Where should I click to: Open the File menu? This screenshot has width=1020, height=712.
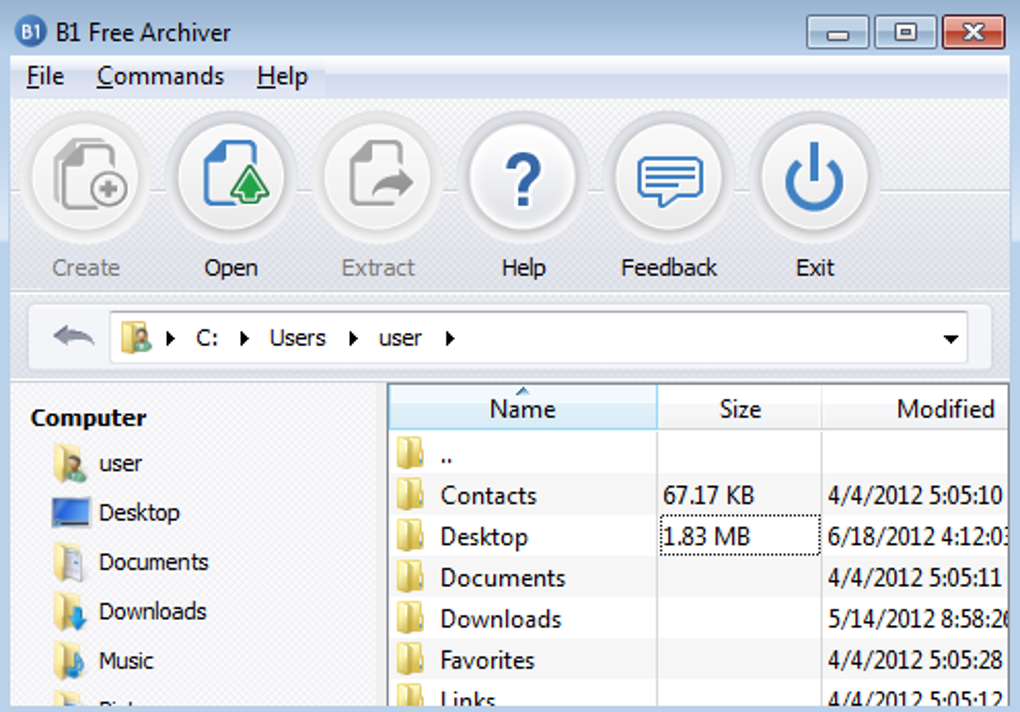pos(45,76)
